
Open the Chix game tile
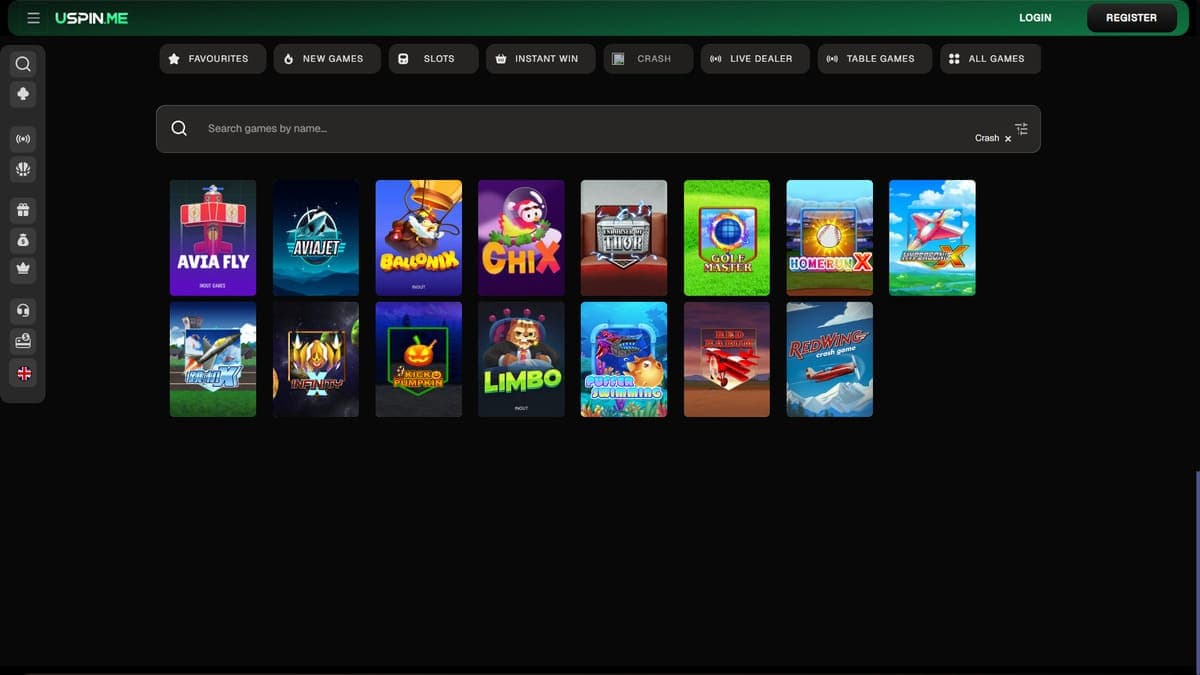click(x=521, y=238)
